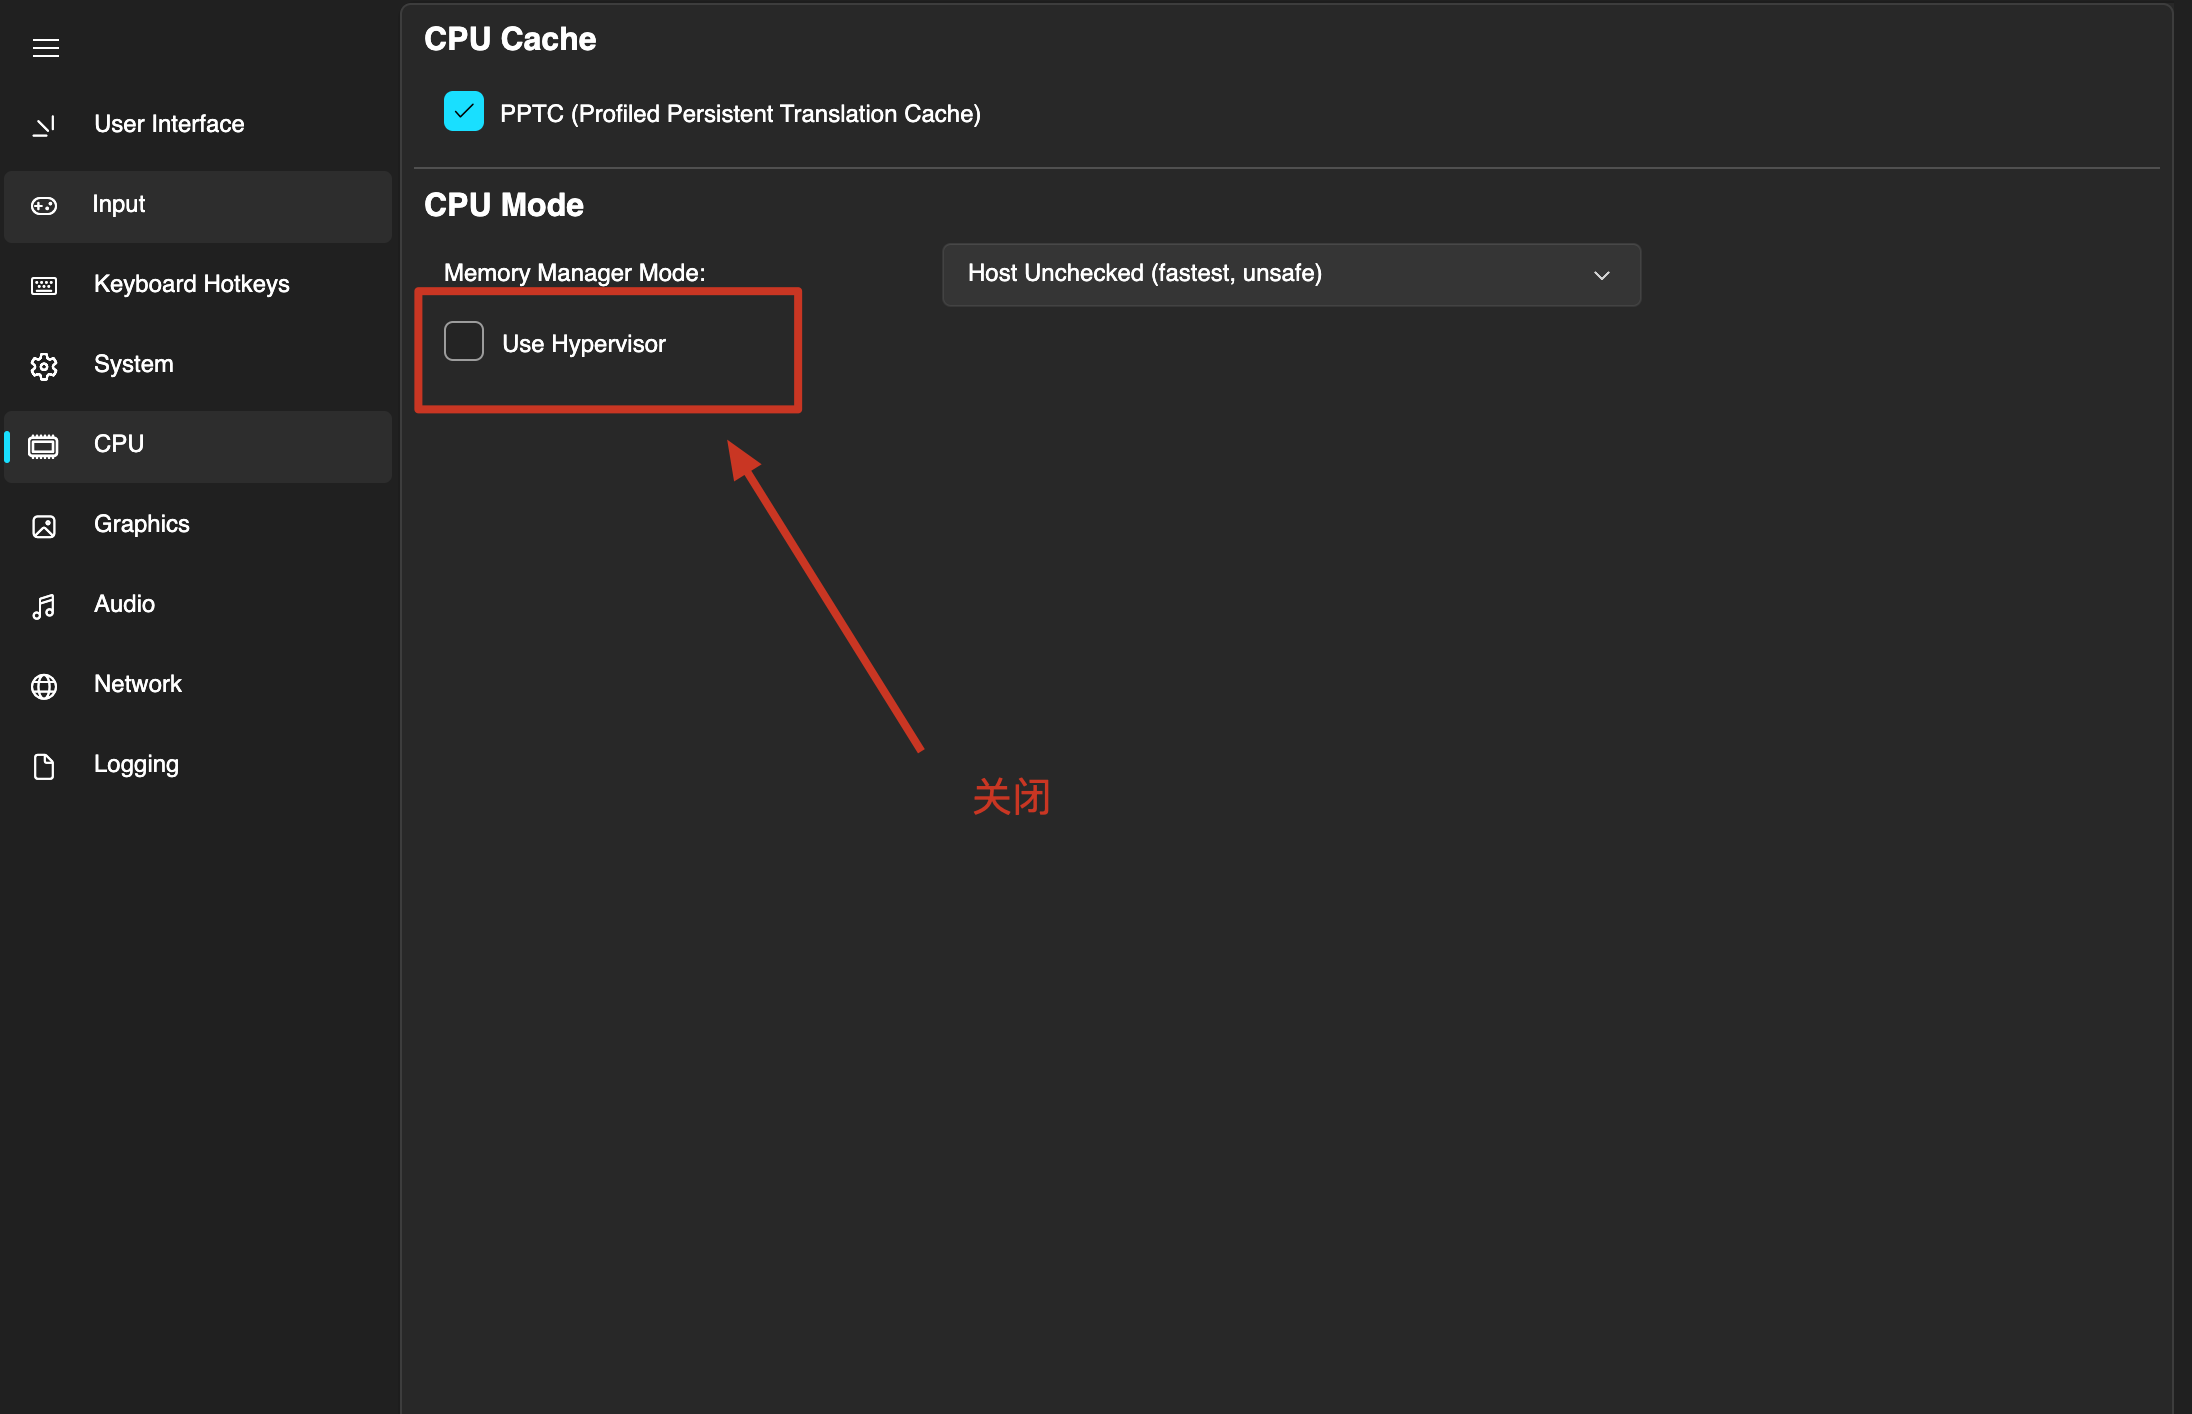Viewport: 2192px width, 1414px height.
Task: Click the Audio music note icon
Action: point(44,606)
